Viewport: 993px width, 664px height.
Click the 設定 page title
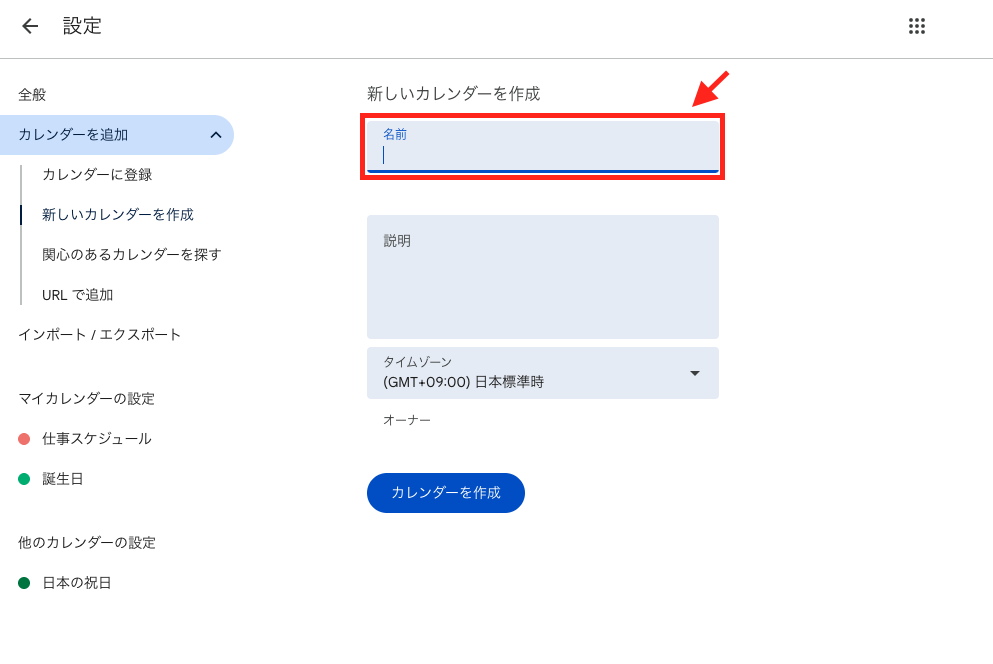[x=82, y=26]
